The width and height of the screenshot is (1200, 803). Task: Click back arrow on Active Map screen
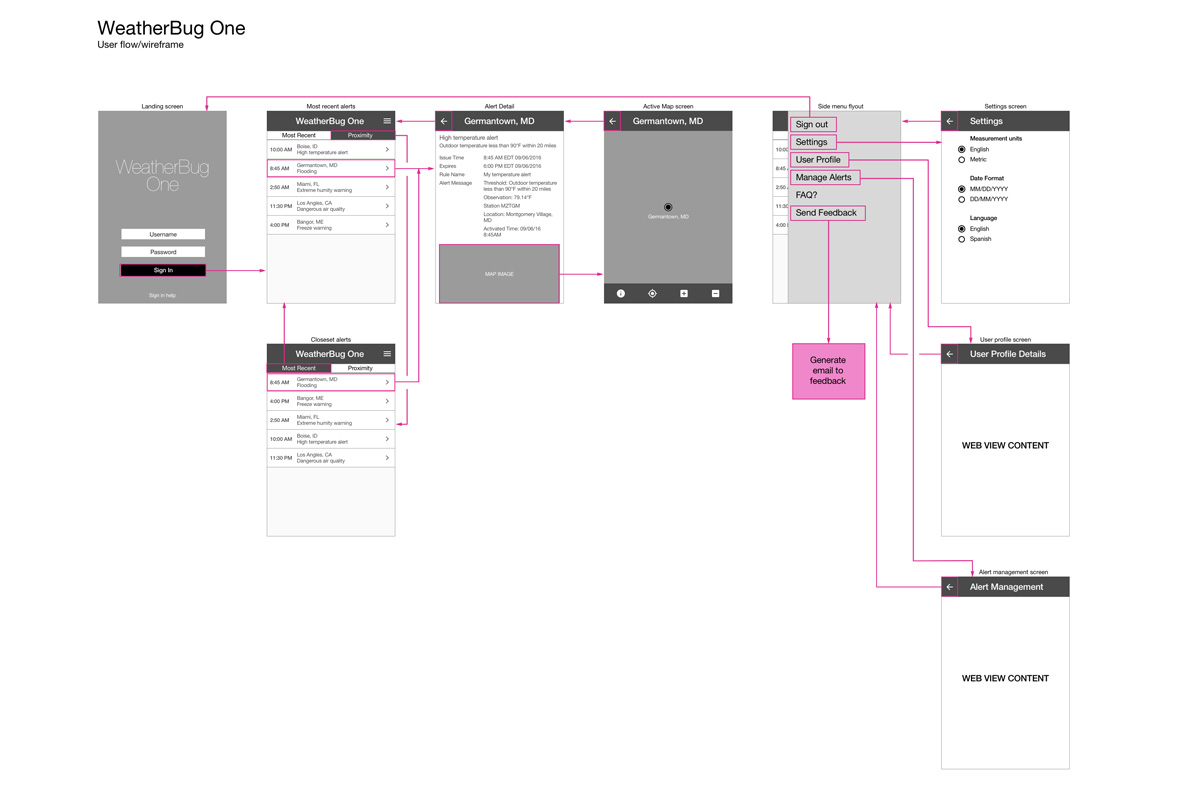coord(613,121)
